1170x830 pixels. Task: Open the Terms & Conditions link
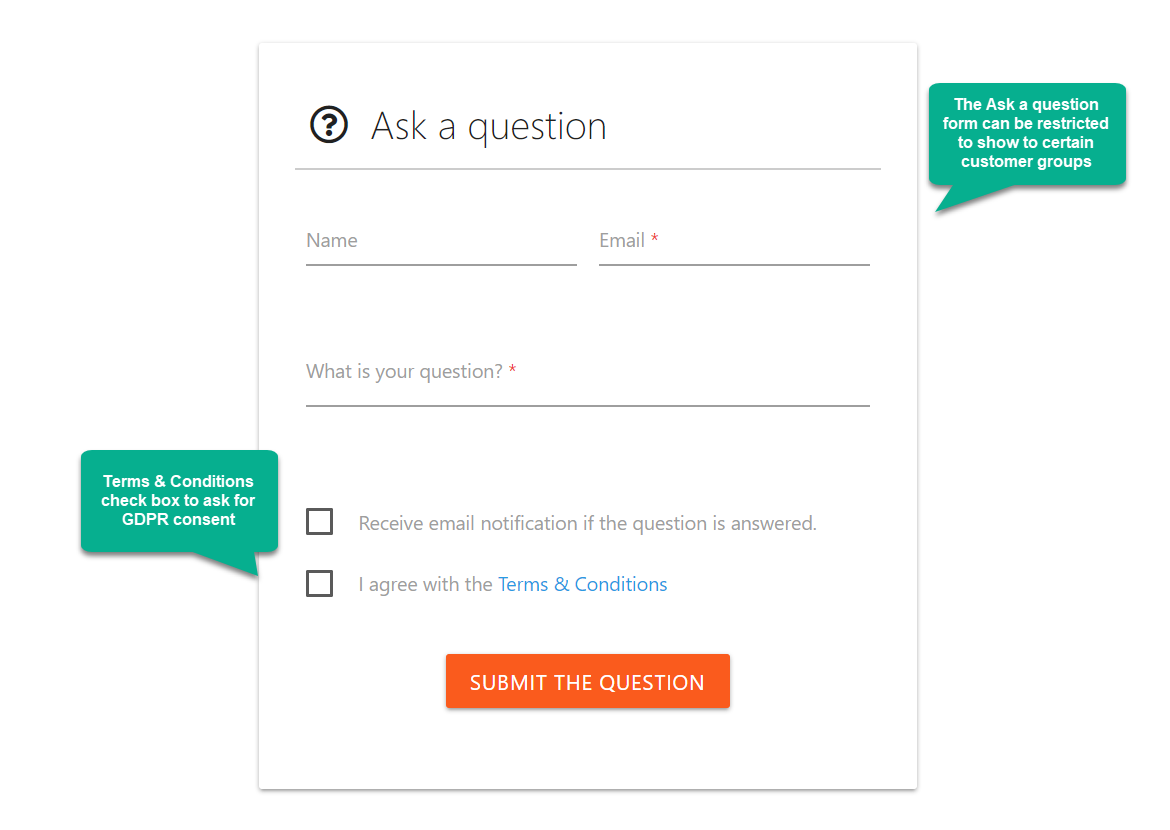tap(583, 584)
